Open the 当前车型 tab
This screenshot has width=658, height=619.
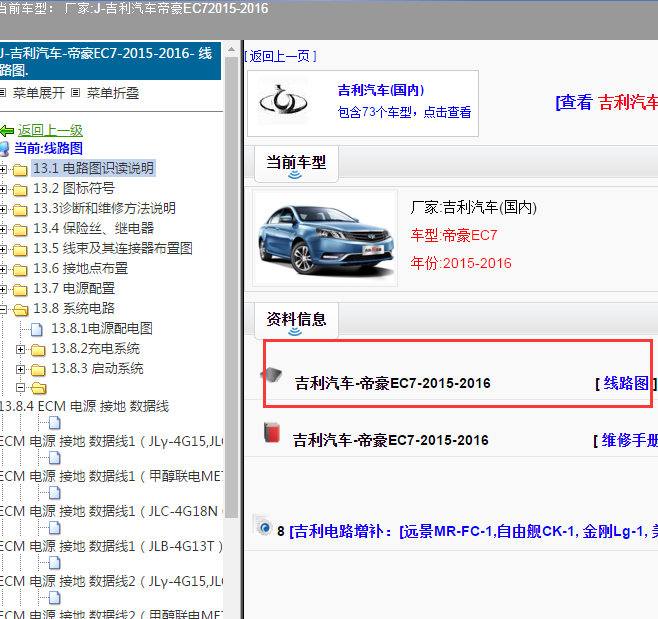click(296, 164)
